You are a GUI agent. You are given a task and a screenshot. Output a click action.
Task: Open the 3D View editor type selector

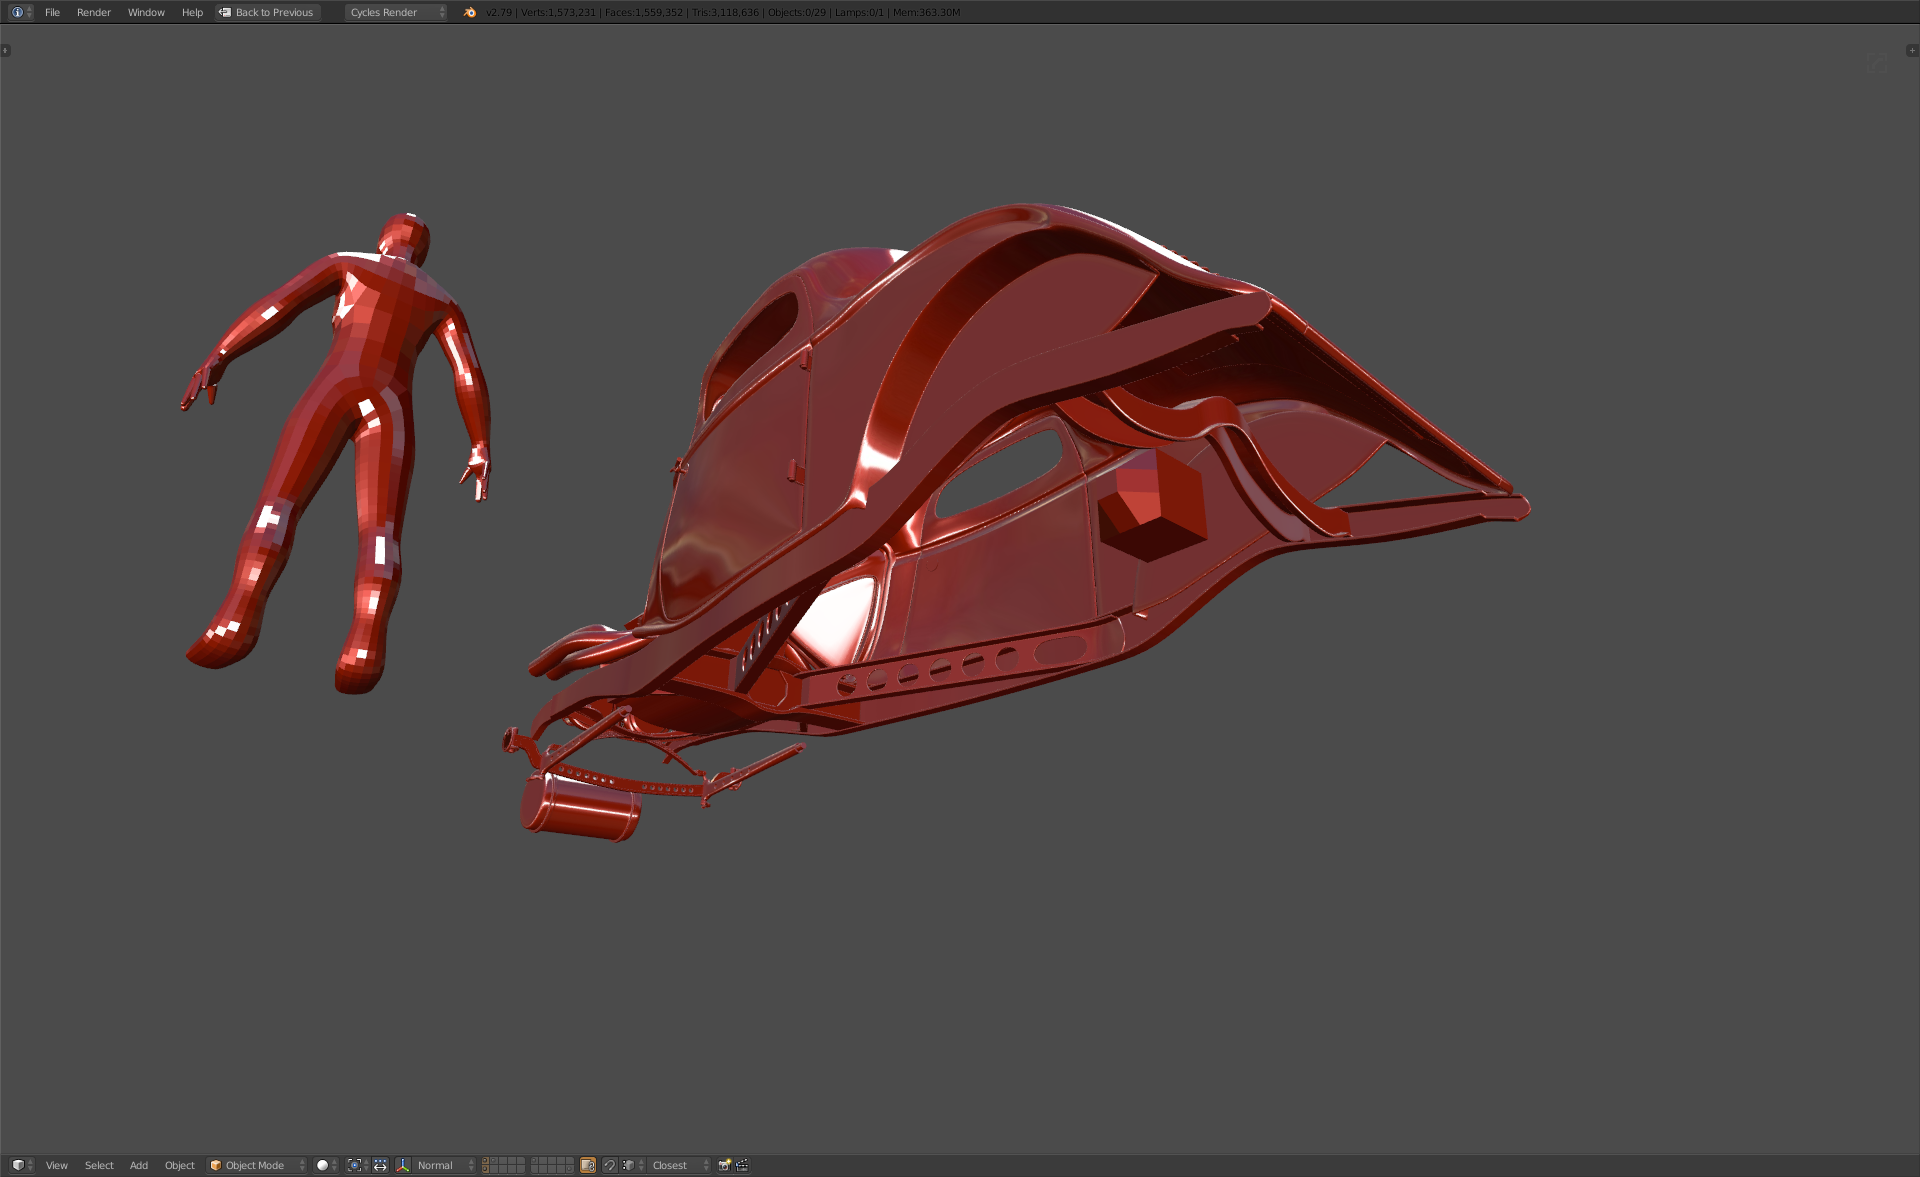click(x=20, y=1165)
